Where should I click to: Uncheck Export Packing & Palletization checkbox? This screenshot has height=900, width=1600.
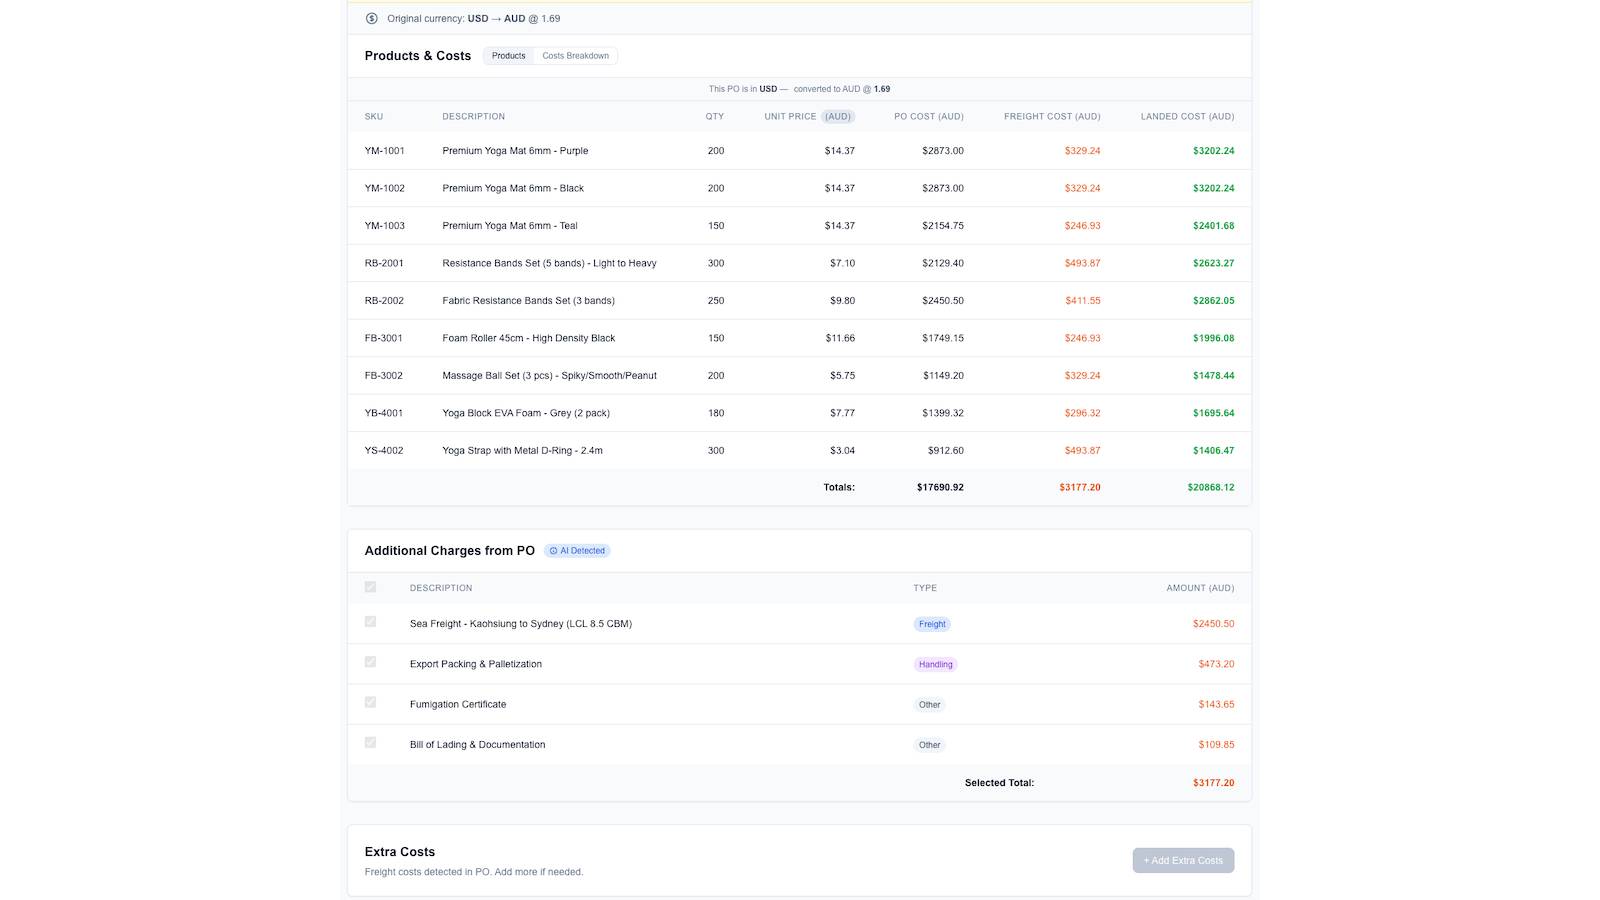coord(370,662)
